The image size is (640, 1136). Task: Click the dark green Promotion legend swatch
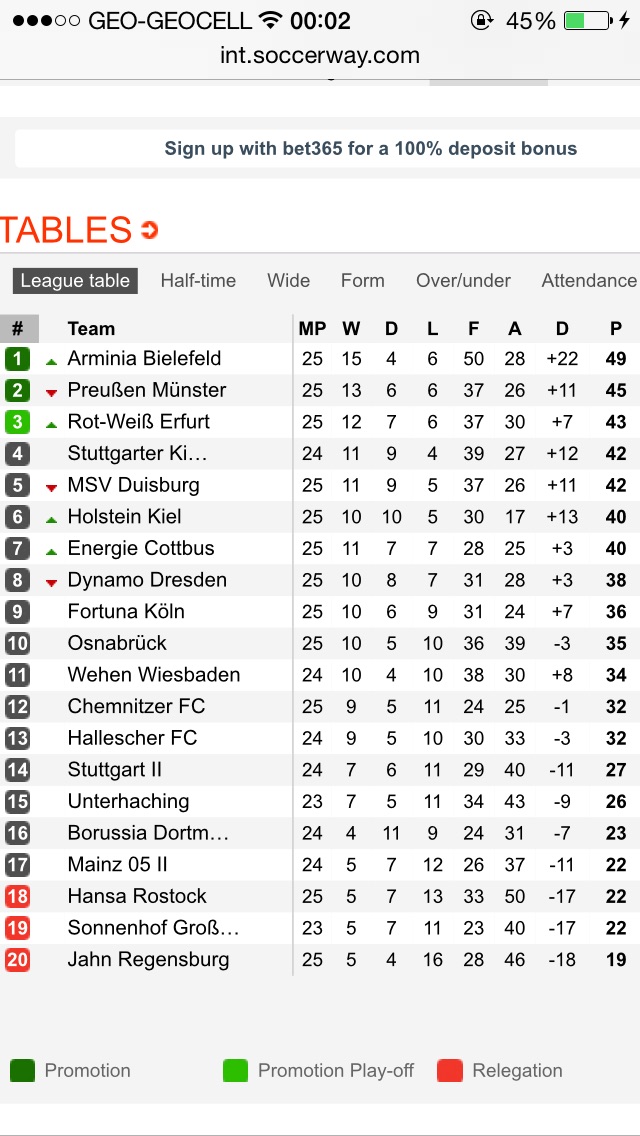(x=22, y=1071)
